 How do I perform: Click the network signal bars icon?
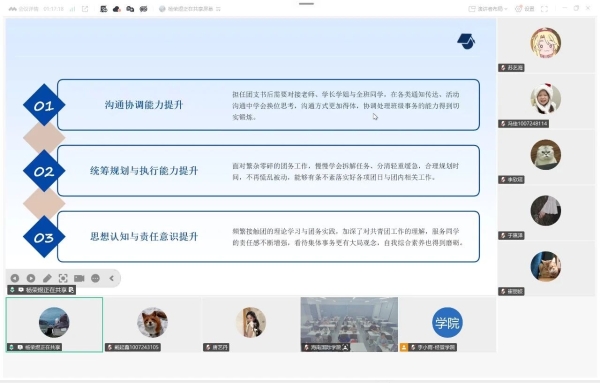(72, 8)
